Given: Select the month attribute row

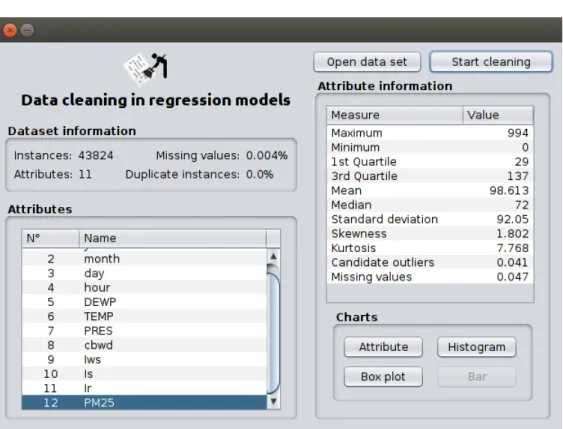Looking at the screenshot, I should (x=144, y=259).
